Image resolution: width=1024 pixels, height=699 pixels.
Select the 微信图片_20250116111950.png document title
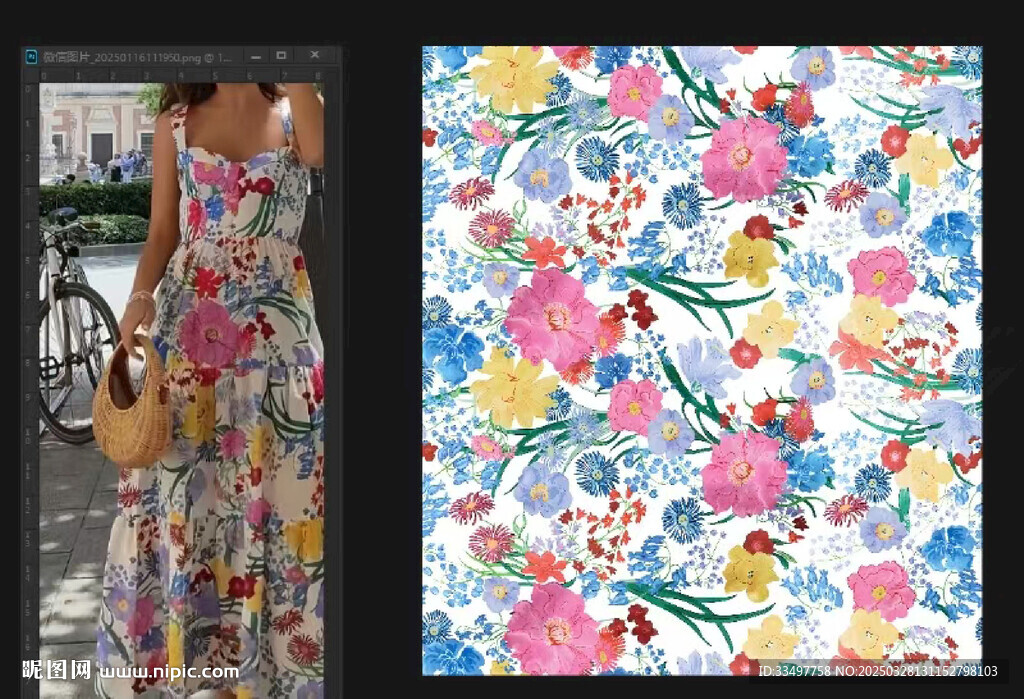(137, 57)
